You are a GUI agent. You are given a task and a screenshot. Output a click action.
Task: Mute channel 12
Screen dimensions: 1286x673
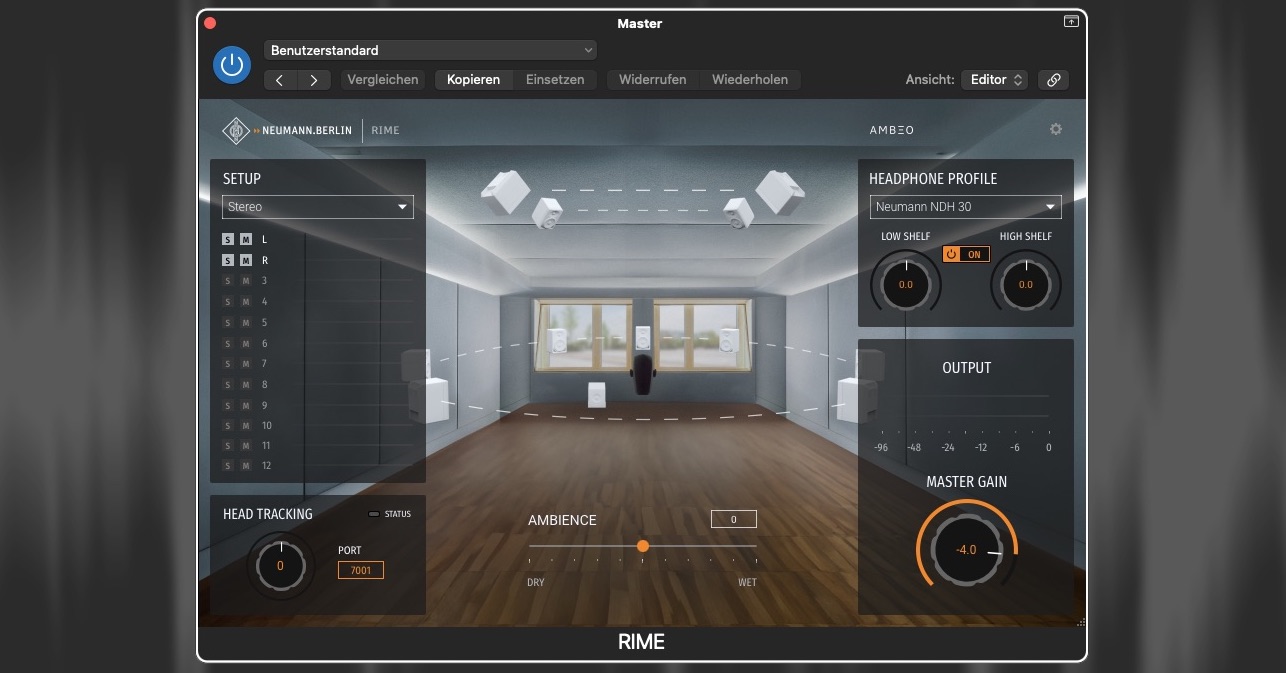246,466
